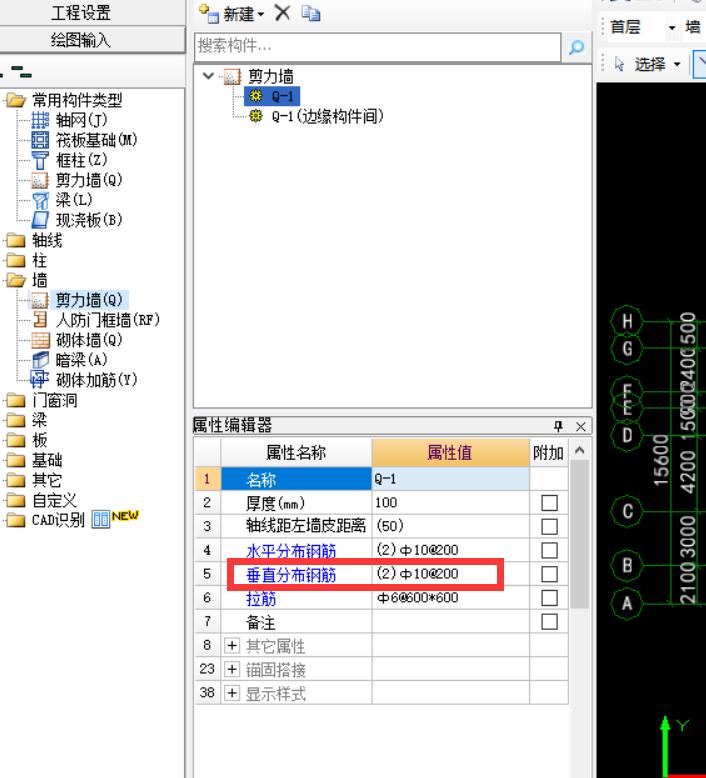Delete component with the X icon

coord(282,13)
